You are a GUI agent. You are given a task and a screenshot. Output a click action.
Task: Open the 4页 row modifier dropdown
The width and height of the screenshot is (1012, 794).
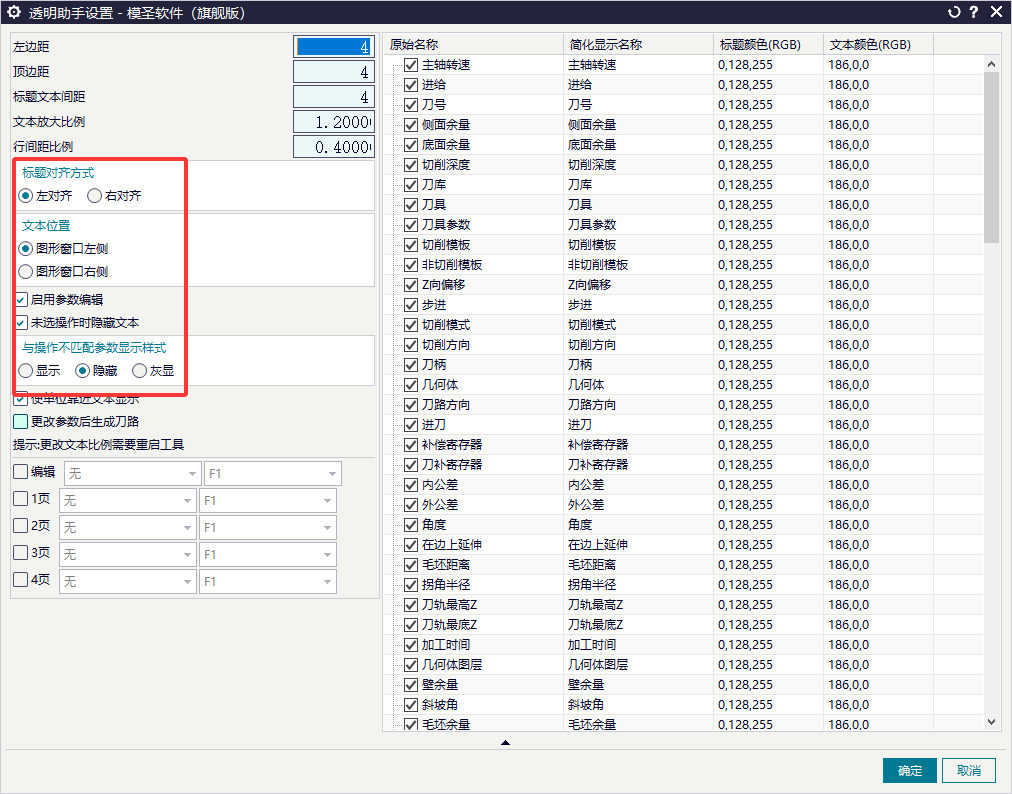127,582
